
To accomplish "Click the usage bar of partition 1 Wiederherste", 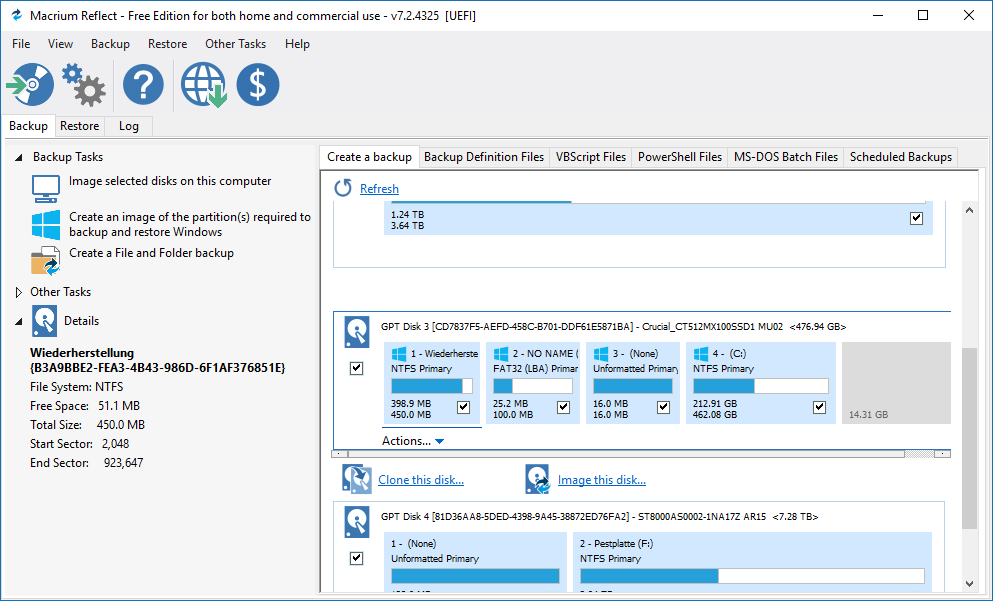I will [x=432, y=386].
